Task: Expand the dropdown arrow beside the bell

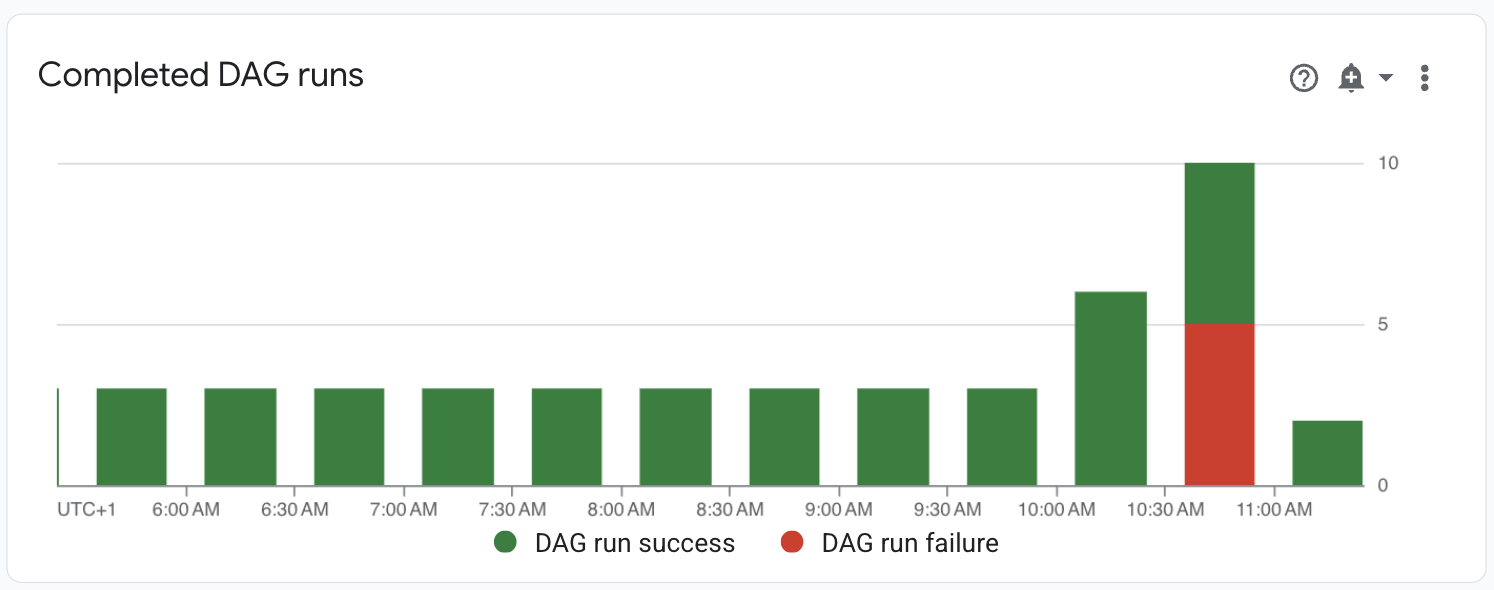Action: (1386, 78)
